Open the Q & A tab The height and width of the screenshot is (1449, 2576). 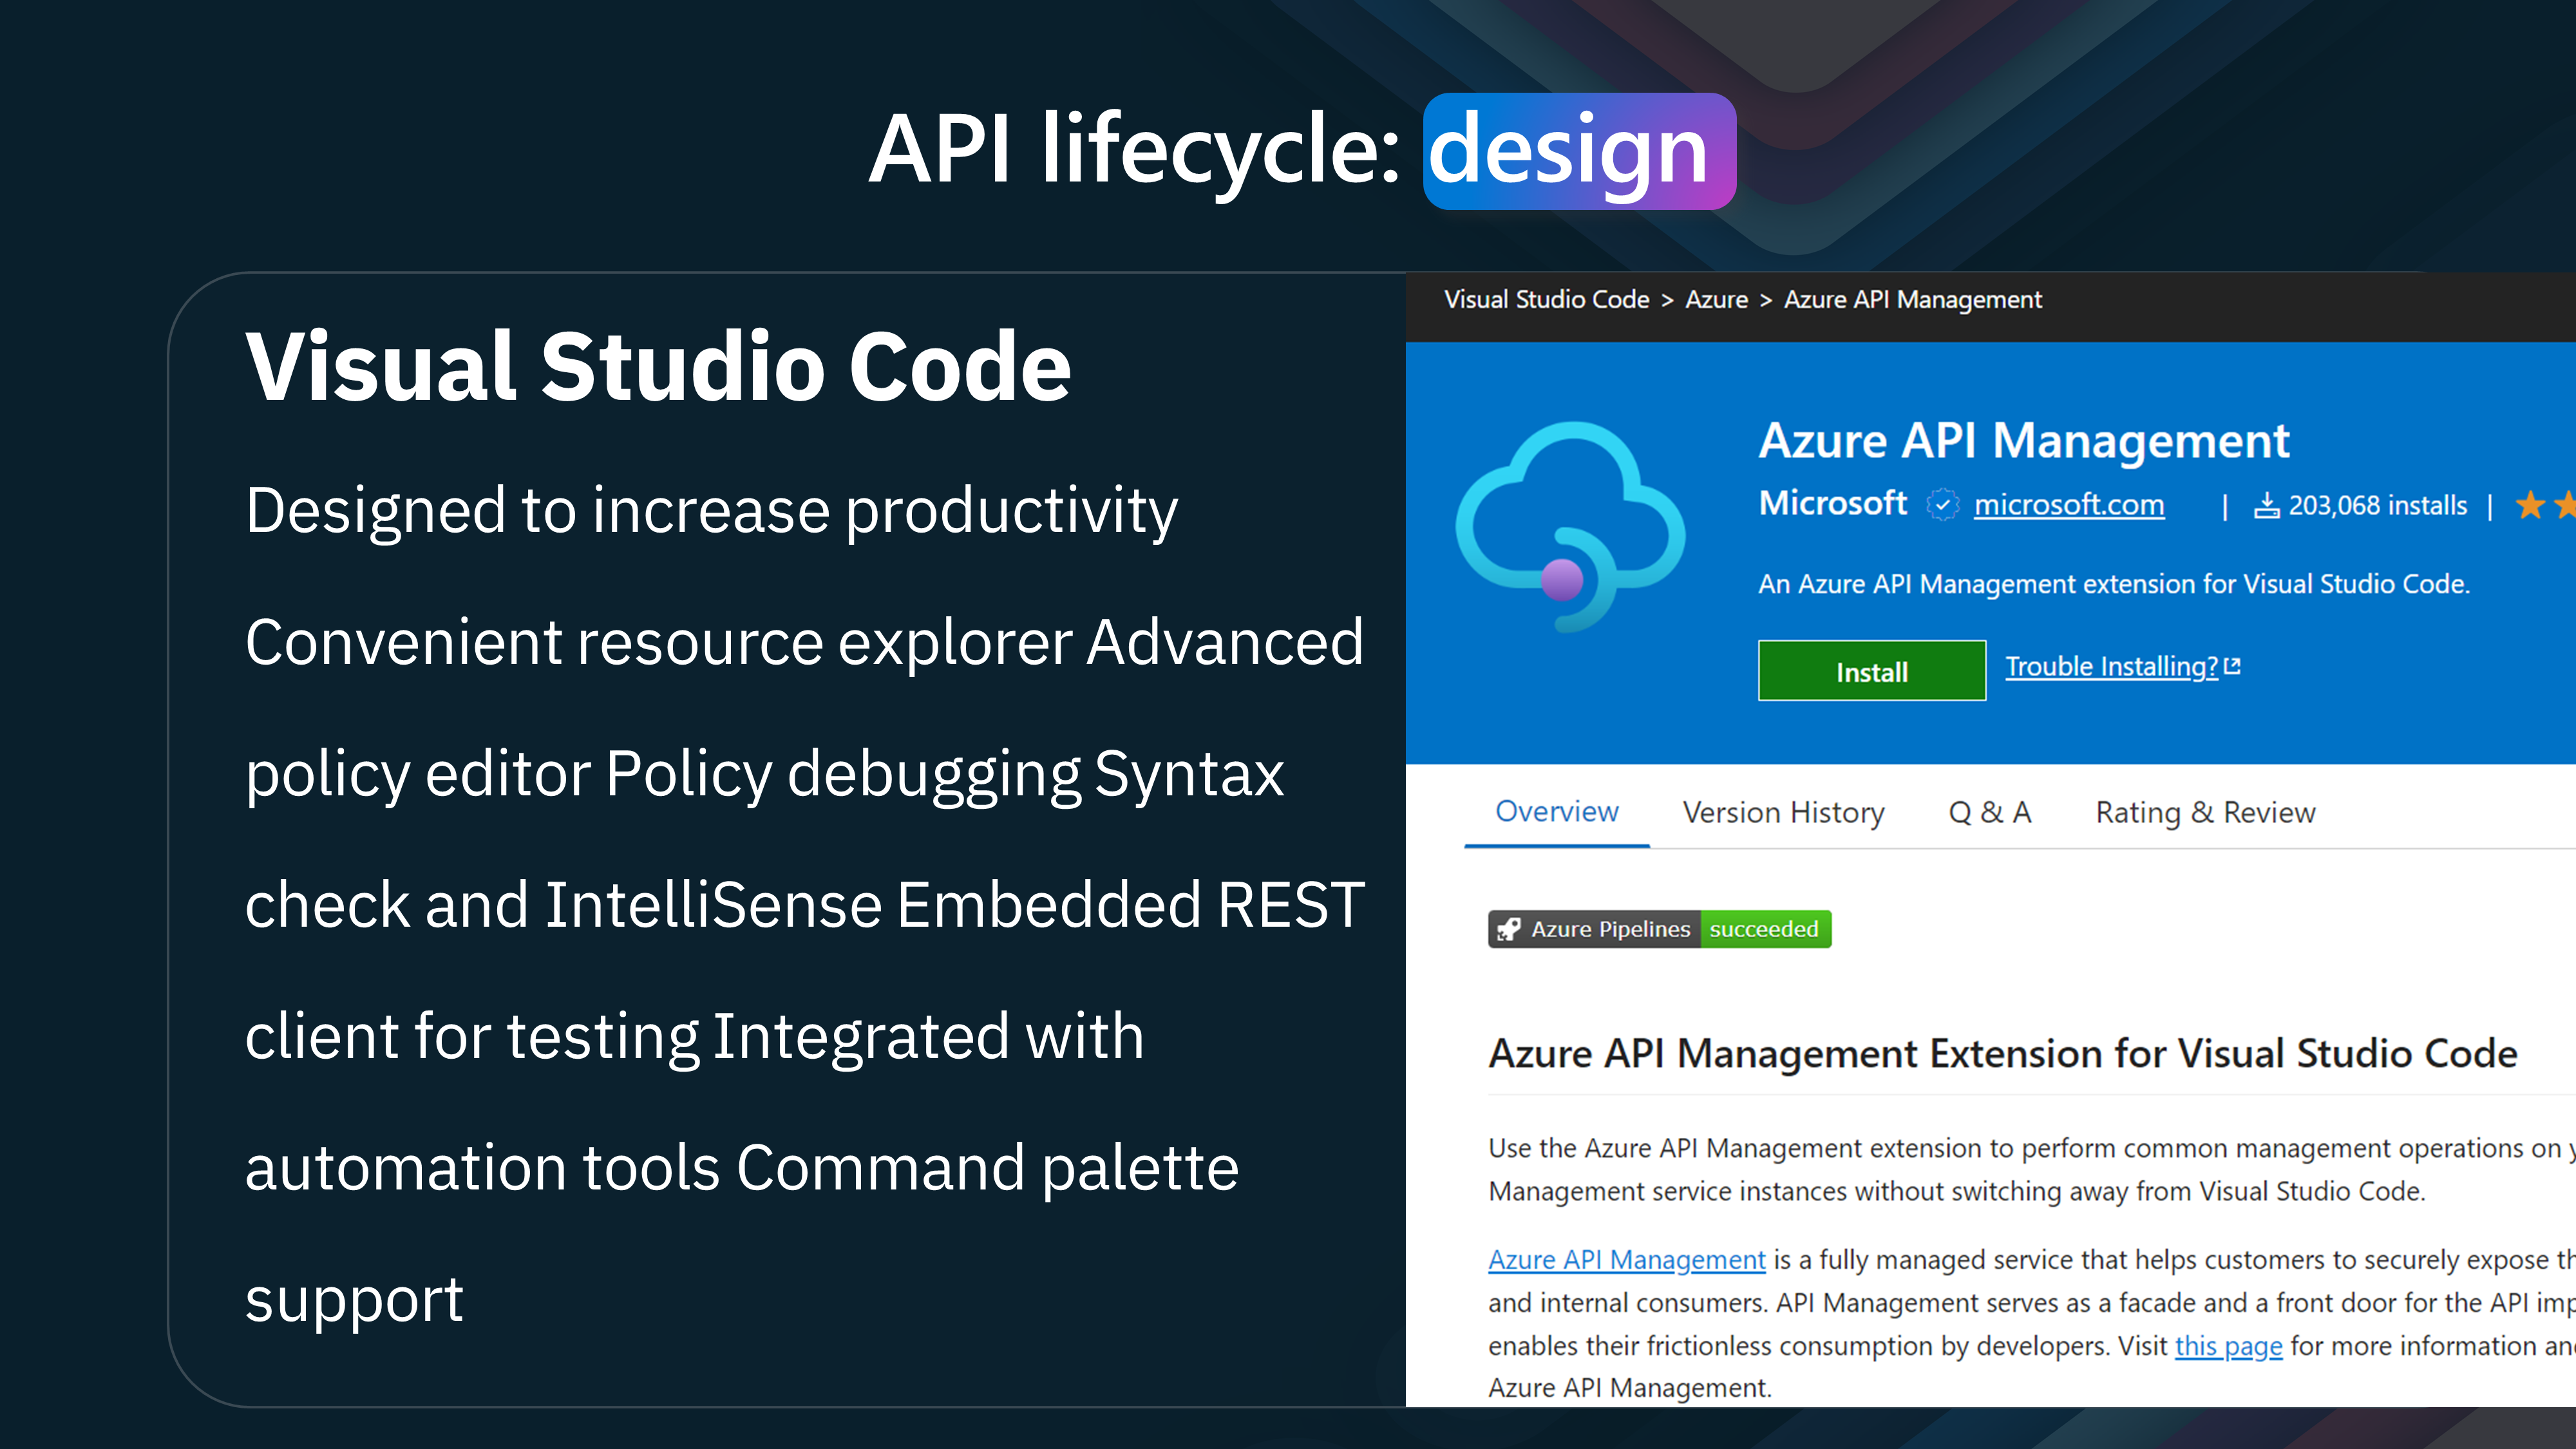click(1990, 812)
